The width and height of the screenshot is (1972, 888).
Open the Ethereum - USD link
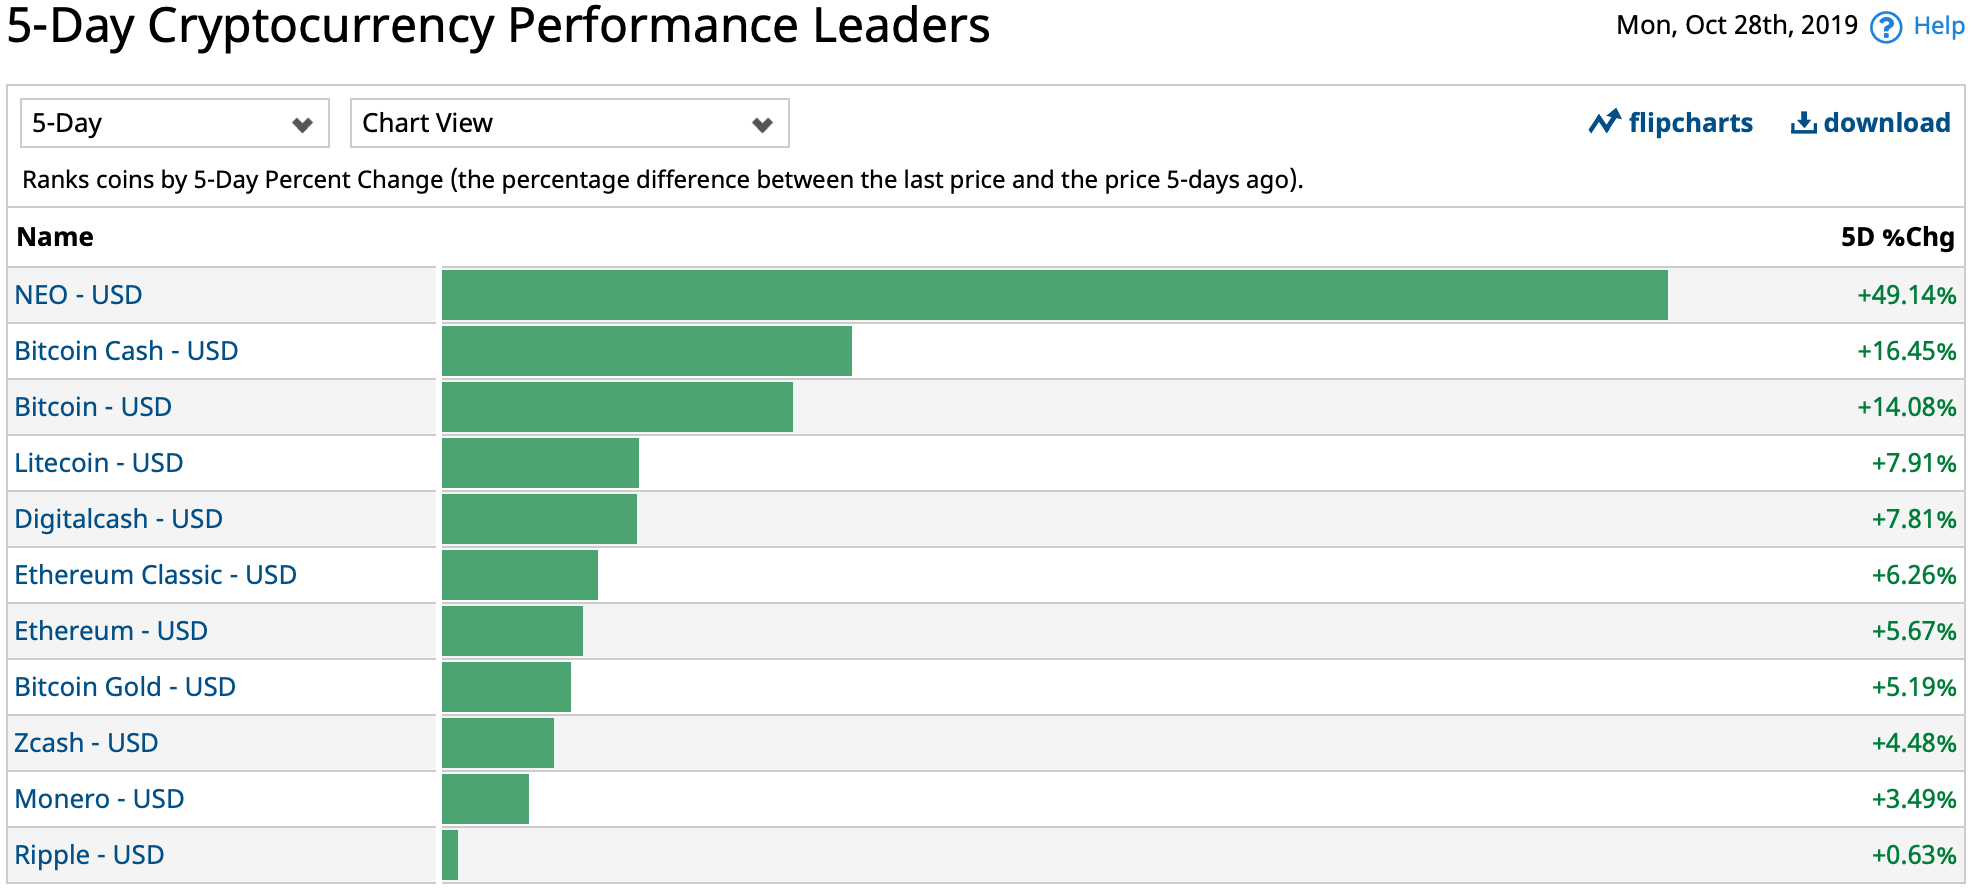coord(111,631)
